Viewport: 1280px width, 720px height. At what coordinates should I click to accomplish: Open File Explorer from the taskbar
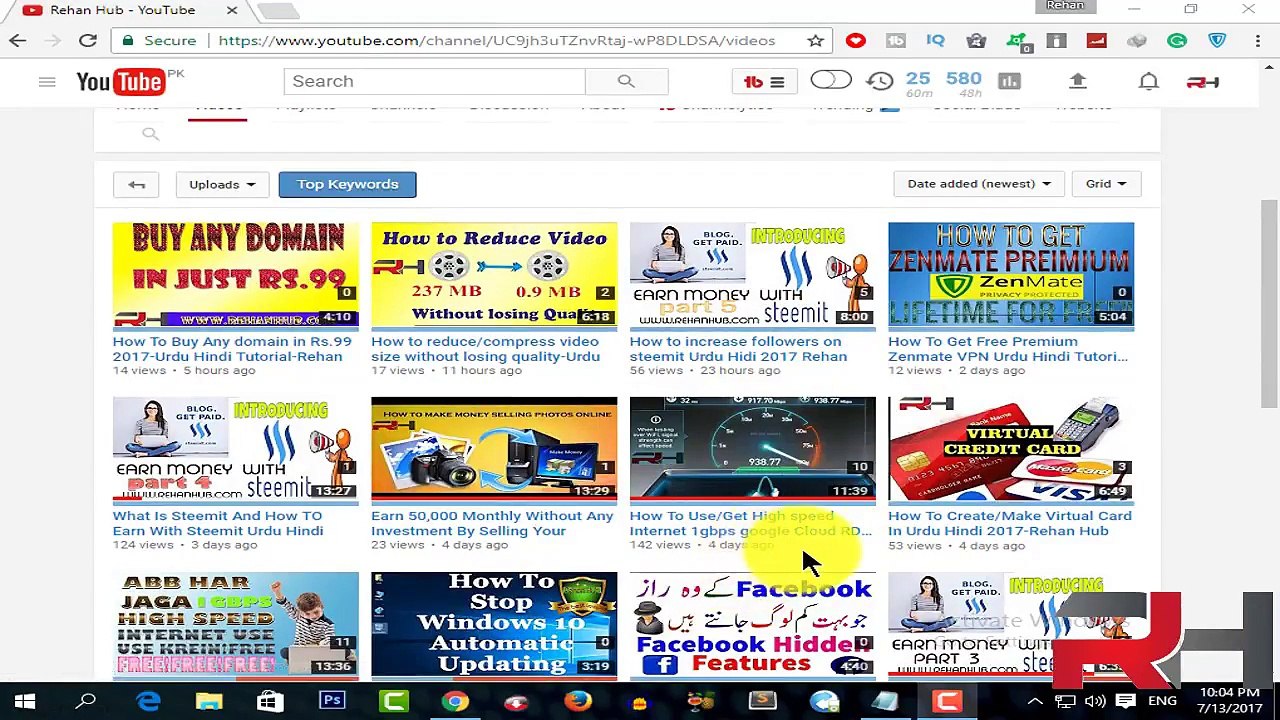209,702
